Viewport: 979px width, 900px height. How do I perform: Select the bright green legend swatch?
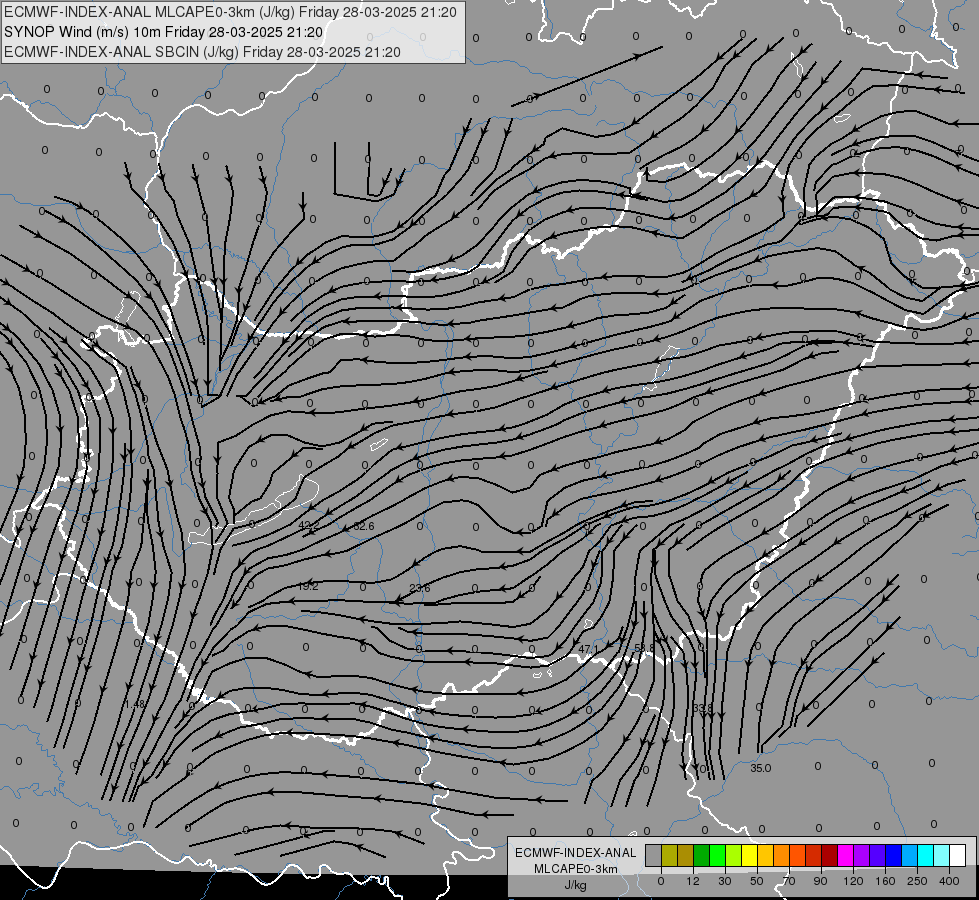717,855
